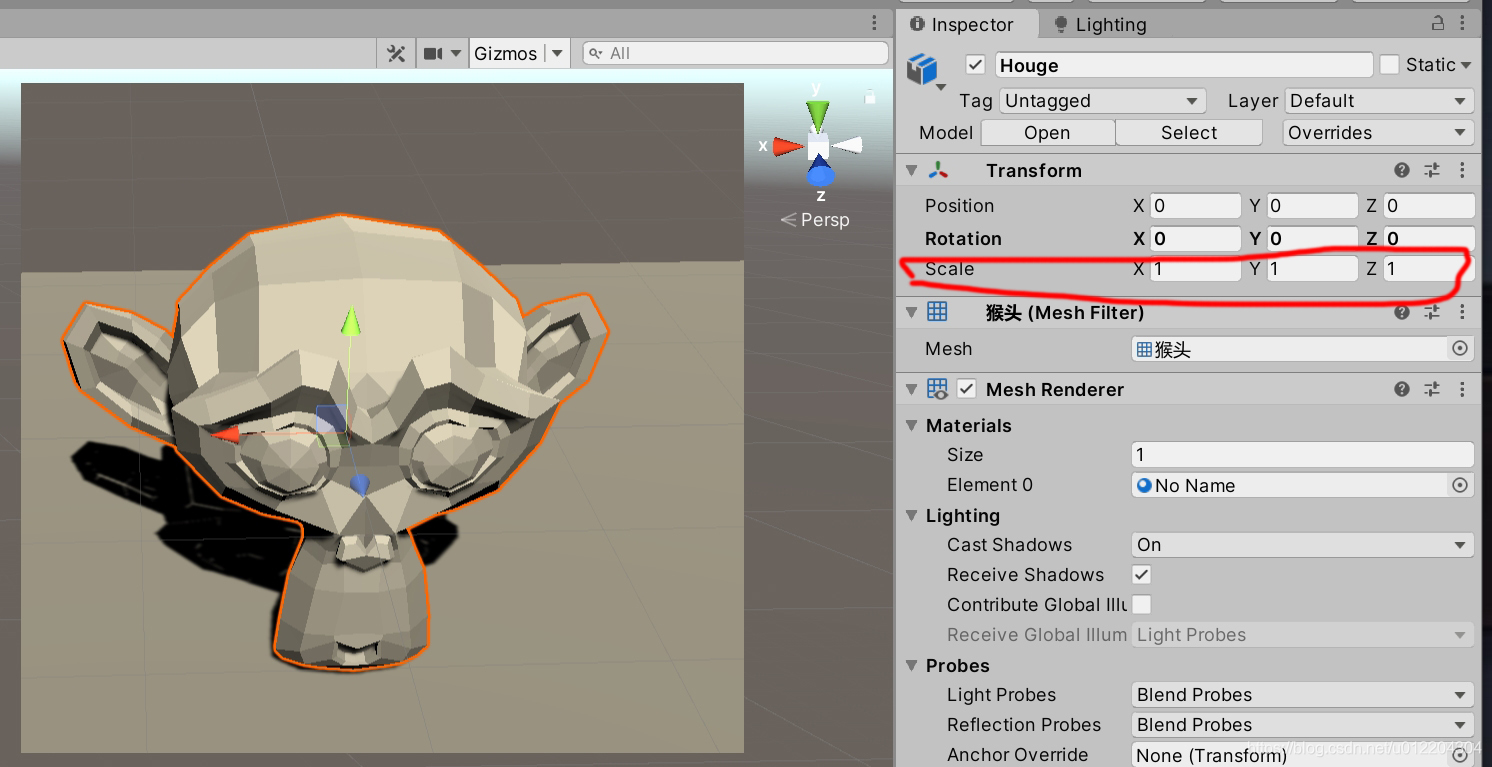Enable the Static checkbox

(x=1389, y=64)
